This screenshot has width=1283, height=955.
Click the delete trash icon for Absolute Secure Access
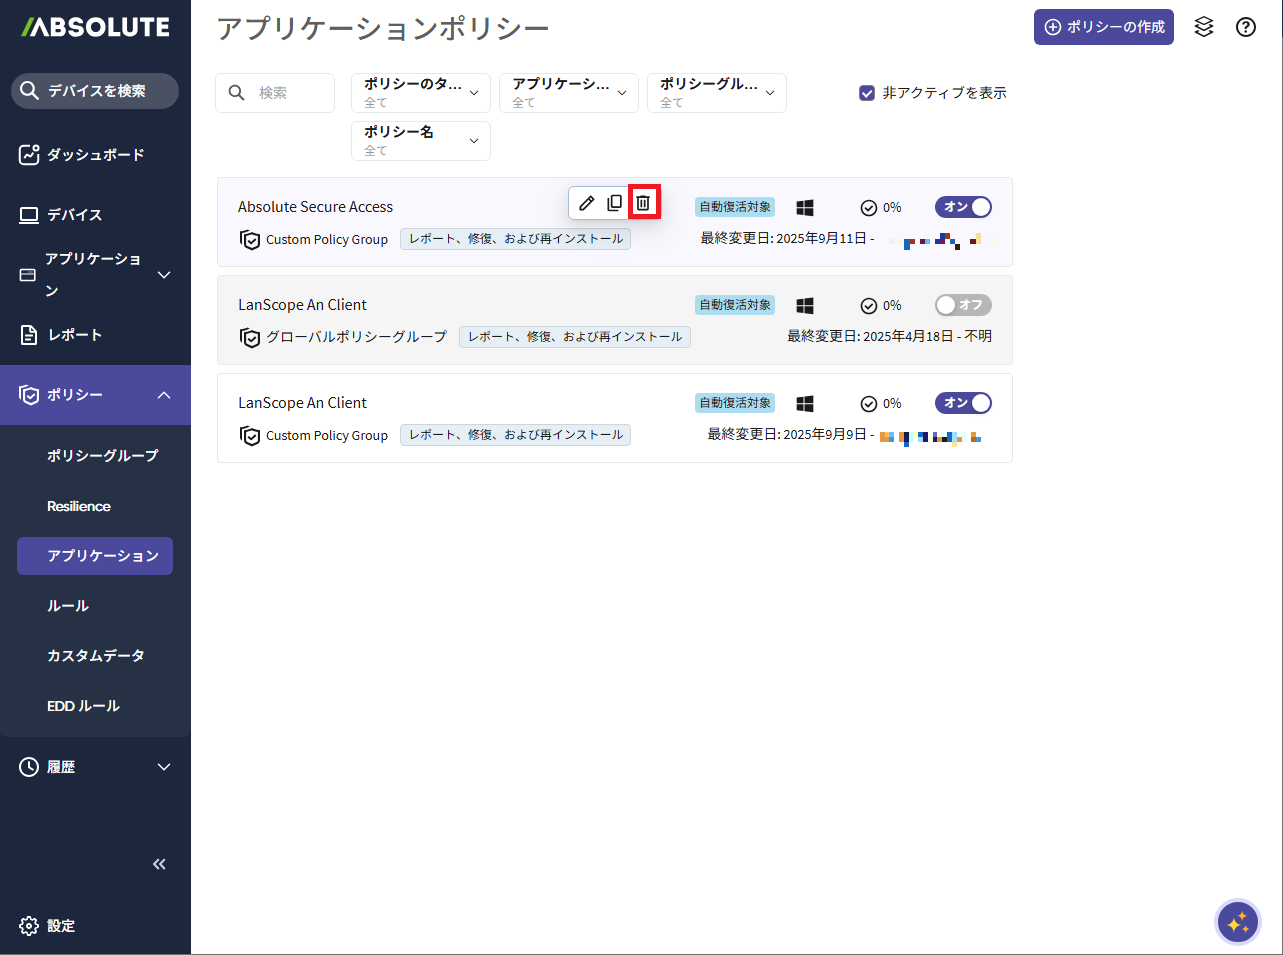tap(643, 203)
